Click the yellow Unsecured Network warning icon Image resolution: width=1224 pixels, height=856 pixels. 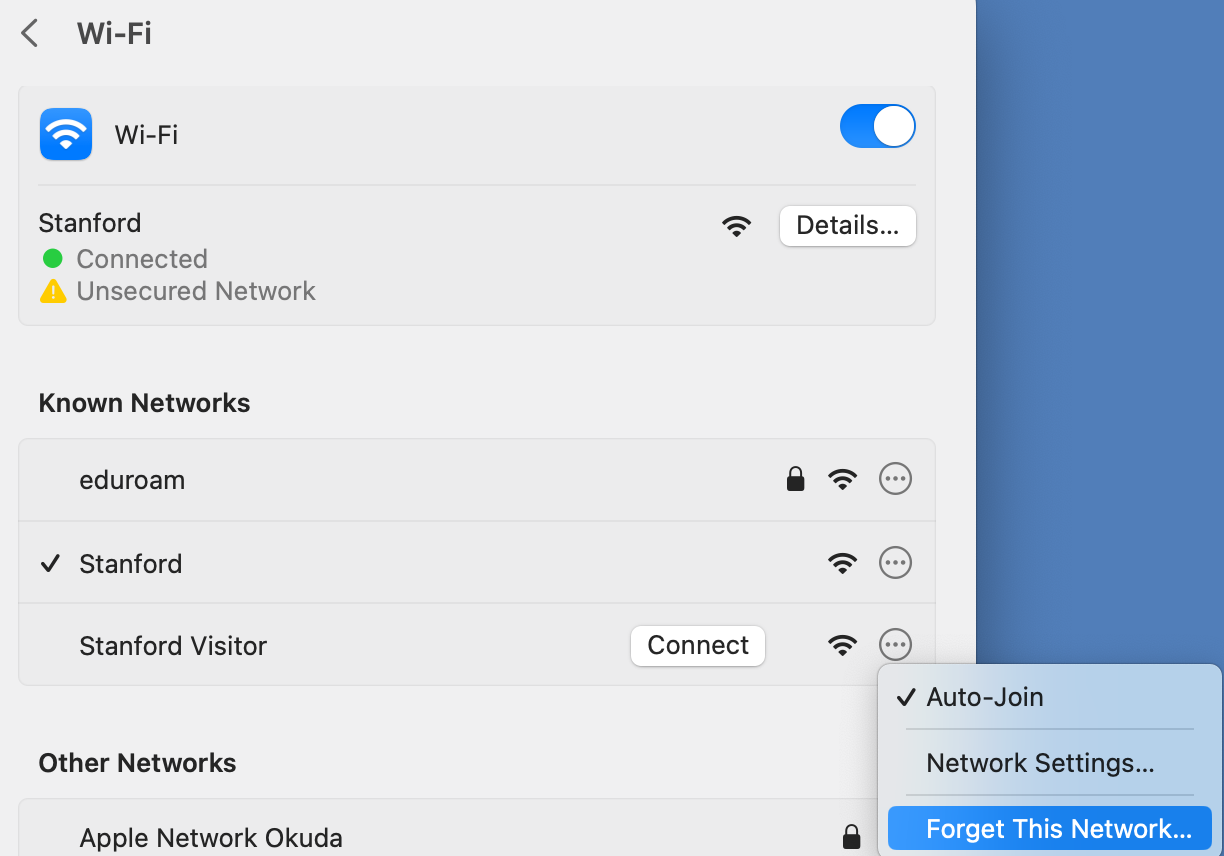pos(52,292)
